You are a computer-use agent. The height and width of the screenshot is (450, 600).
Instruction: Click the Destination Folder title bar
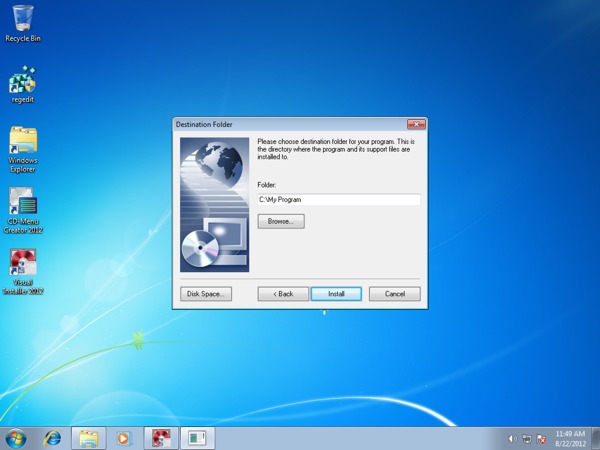[x=290, y=124]
